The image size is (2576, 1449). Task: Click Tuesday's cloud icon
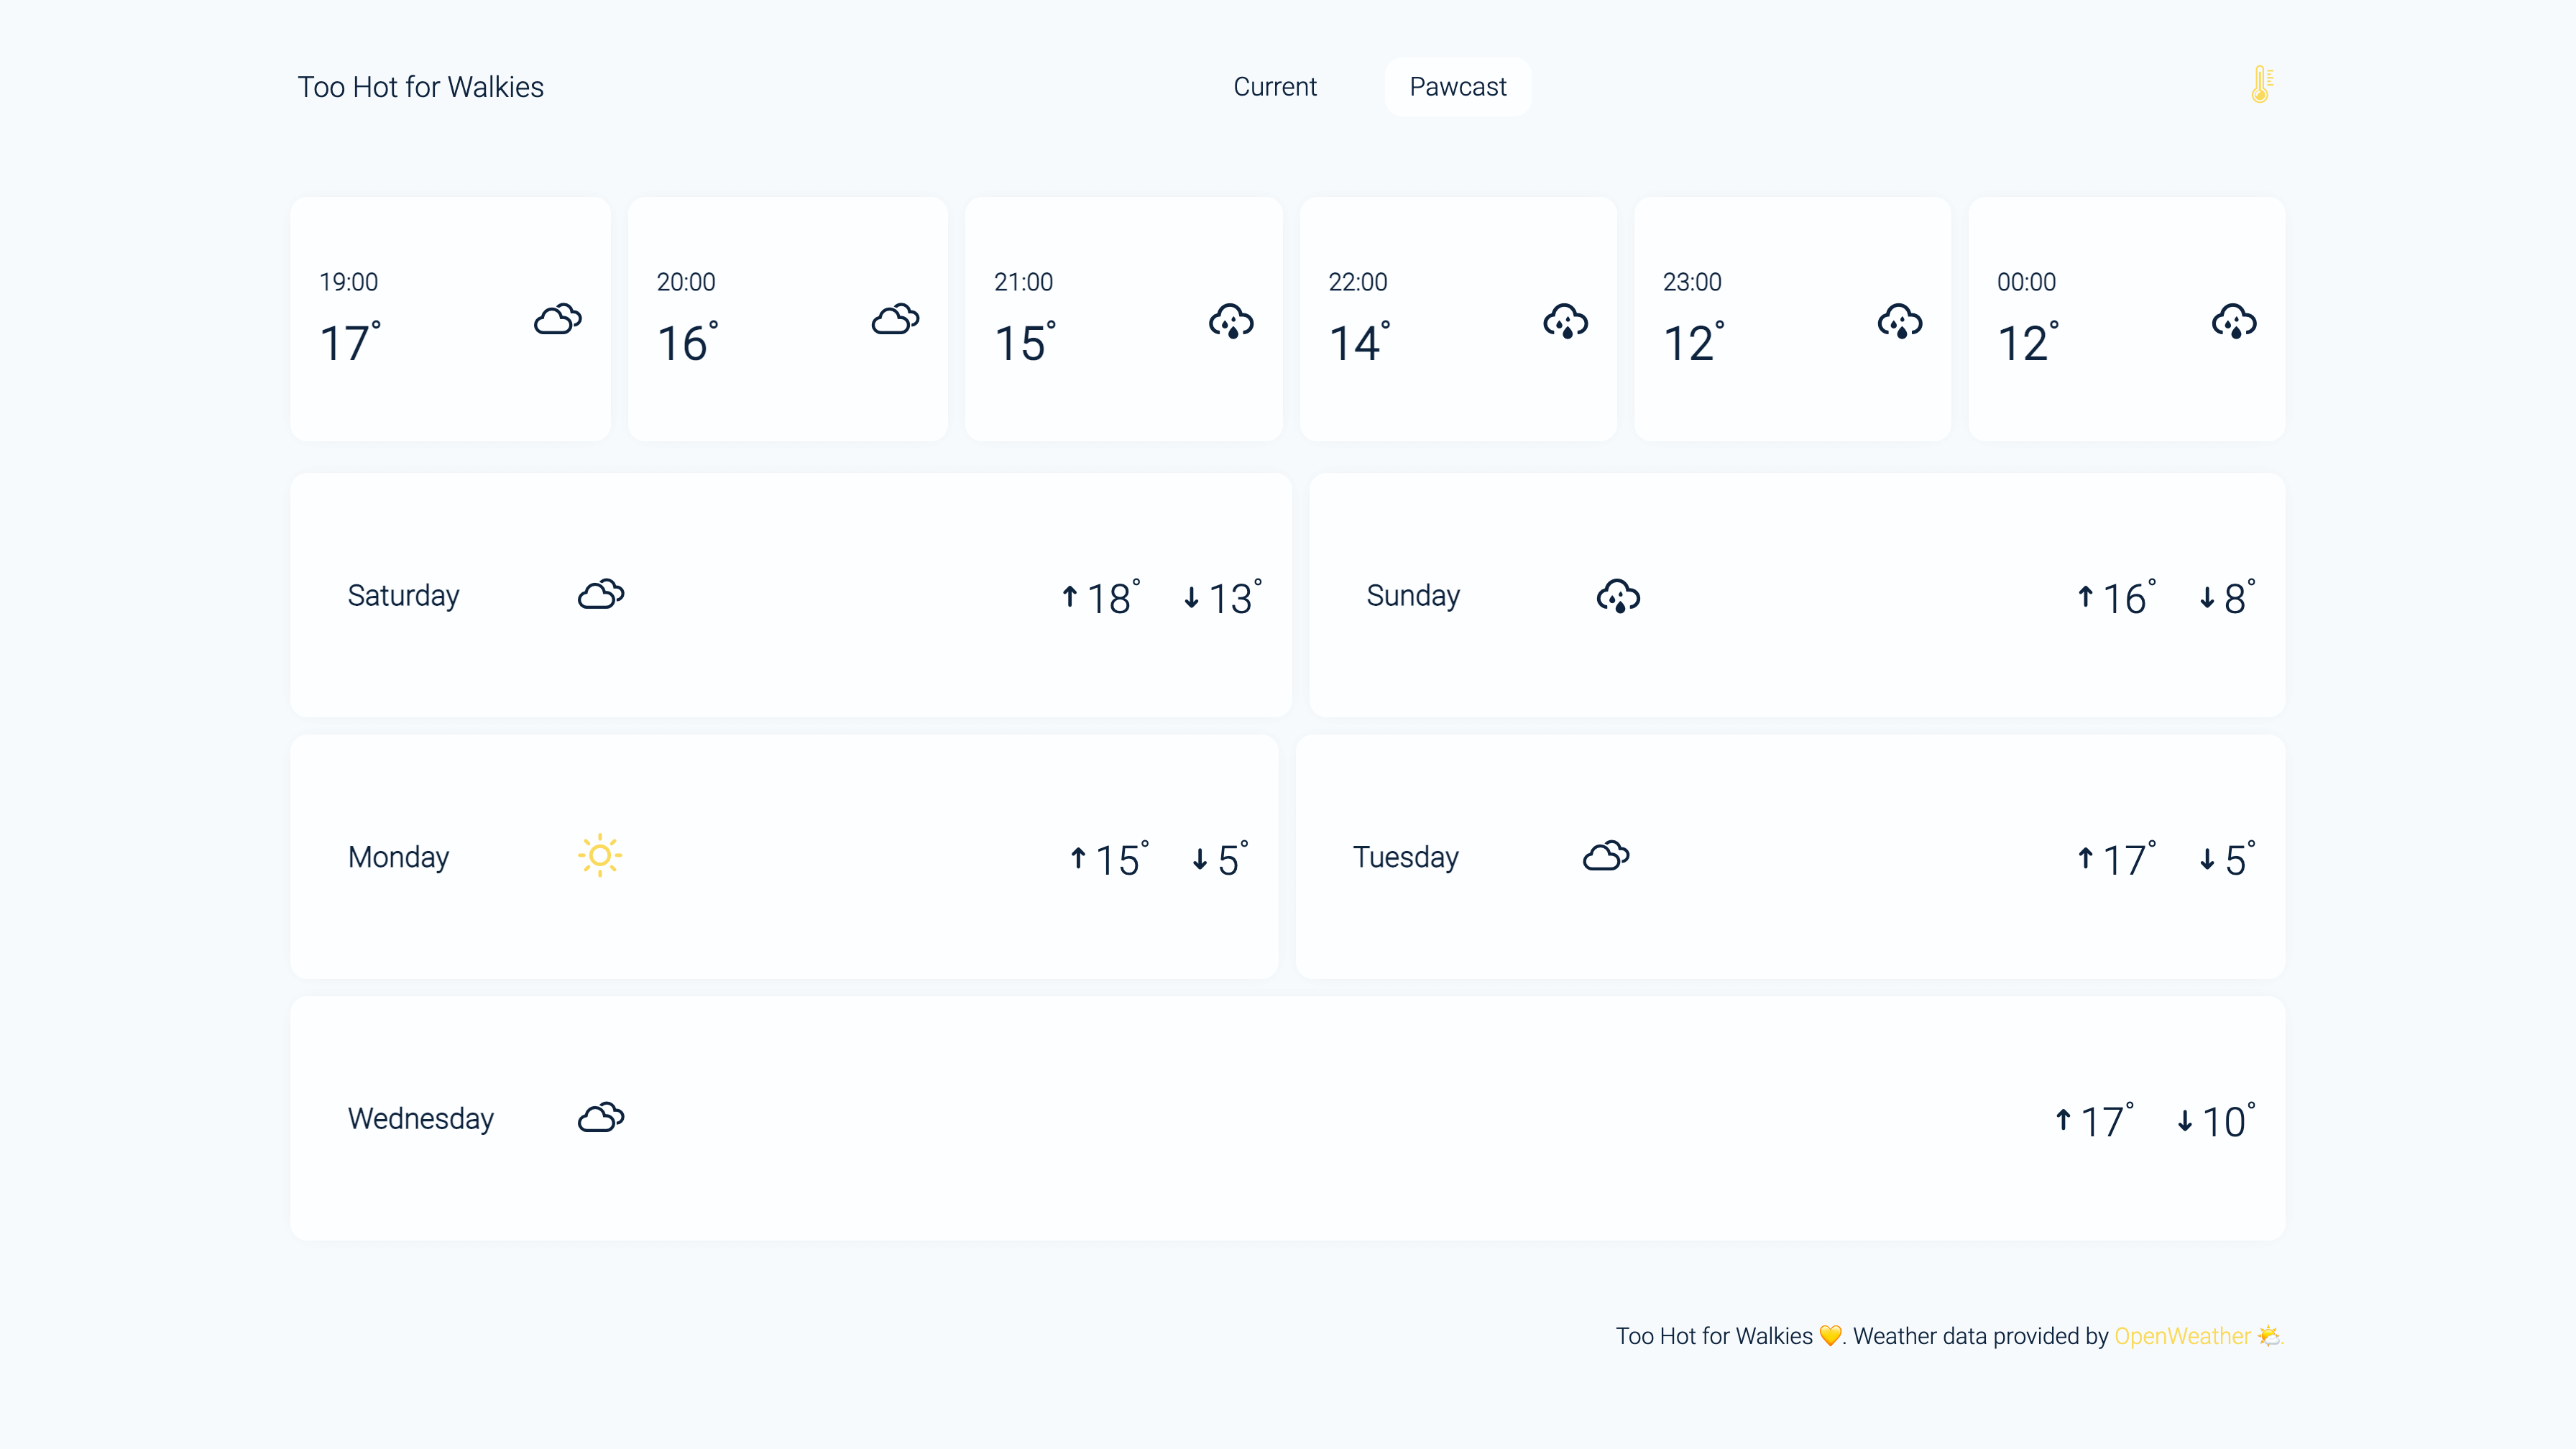coord(1606,856)
